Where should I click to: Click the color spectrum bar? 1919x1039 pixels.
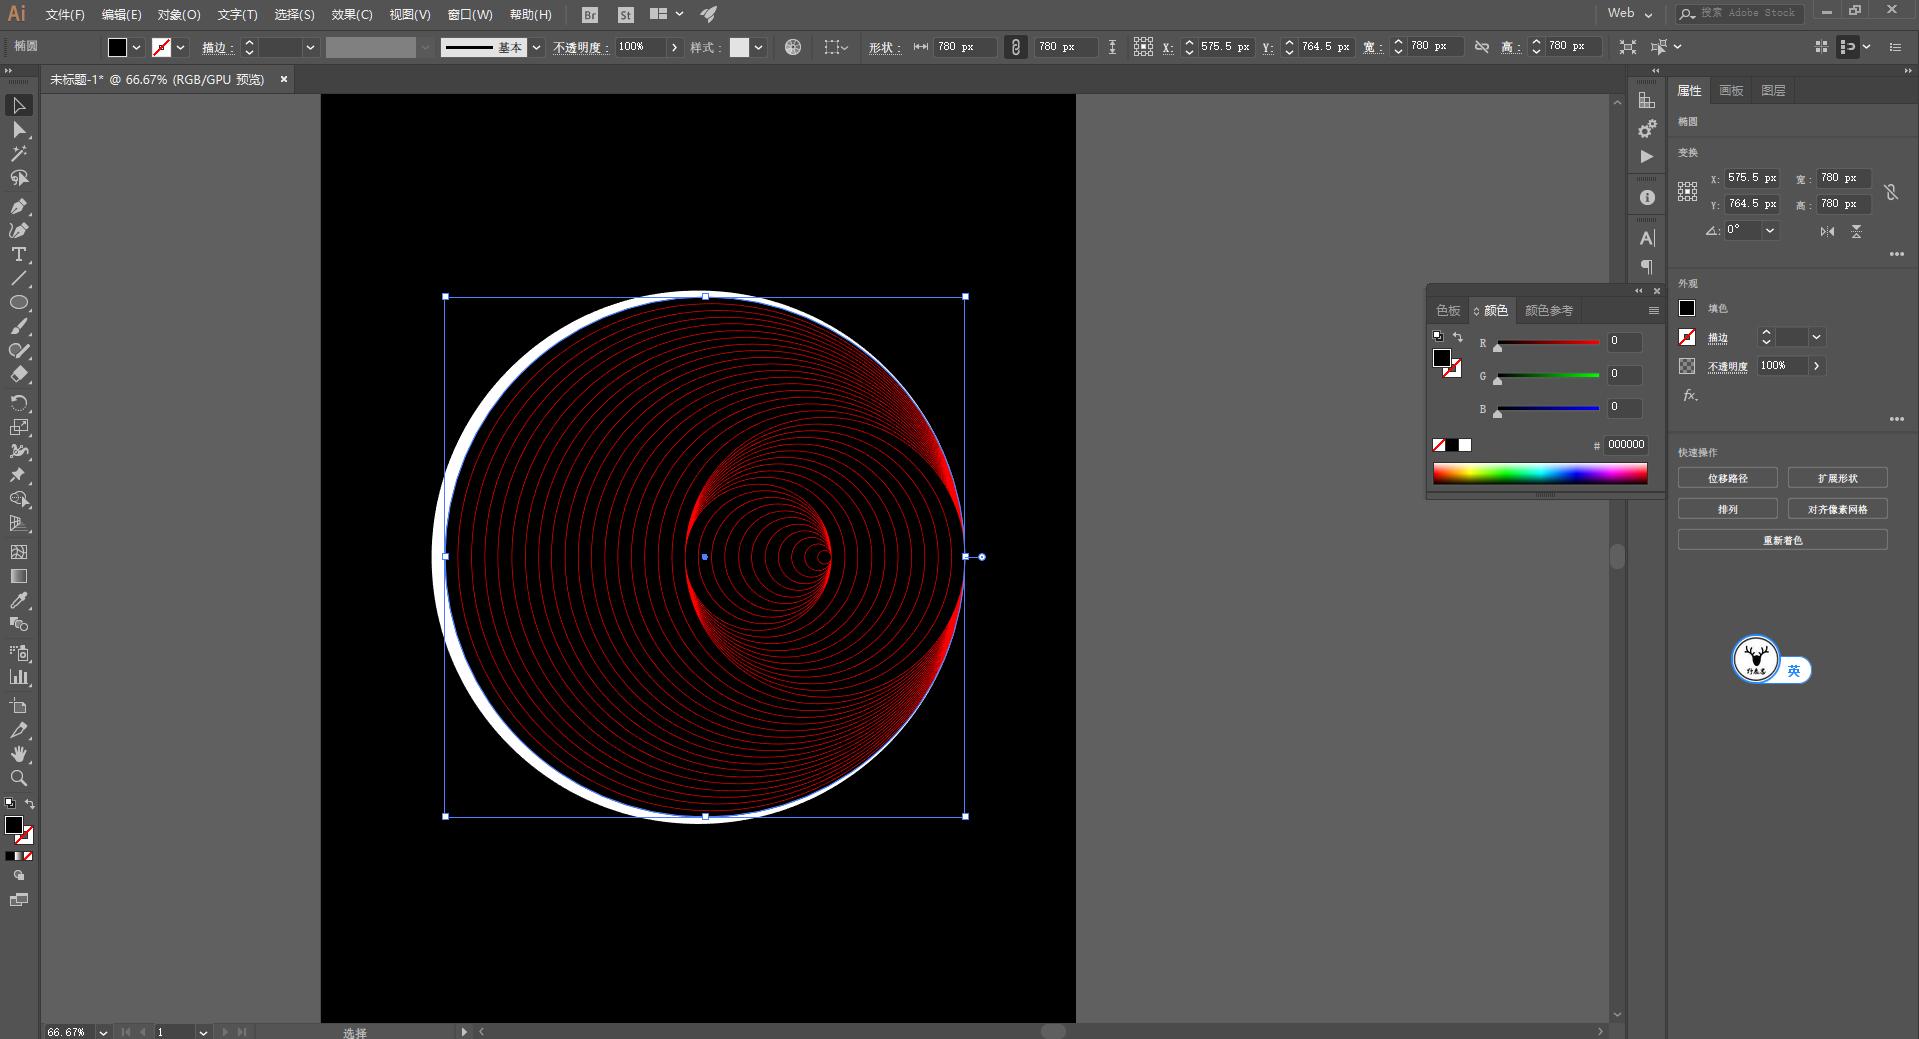tap(1539, 474)
